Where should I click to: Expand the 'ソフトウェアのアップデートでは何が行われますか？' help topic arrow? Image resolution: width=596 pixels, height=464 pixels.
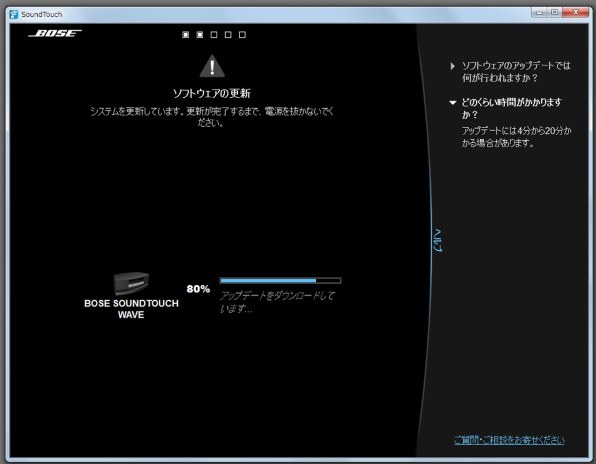[x=452, y=66]
